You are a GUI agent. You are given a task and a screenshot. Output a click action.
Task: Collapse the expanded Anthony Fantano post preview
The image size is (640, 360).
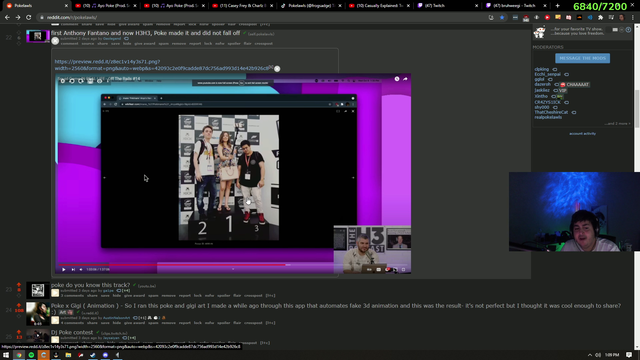55,41
